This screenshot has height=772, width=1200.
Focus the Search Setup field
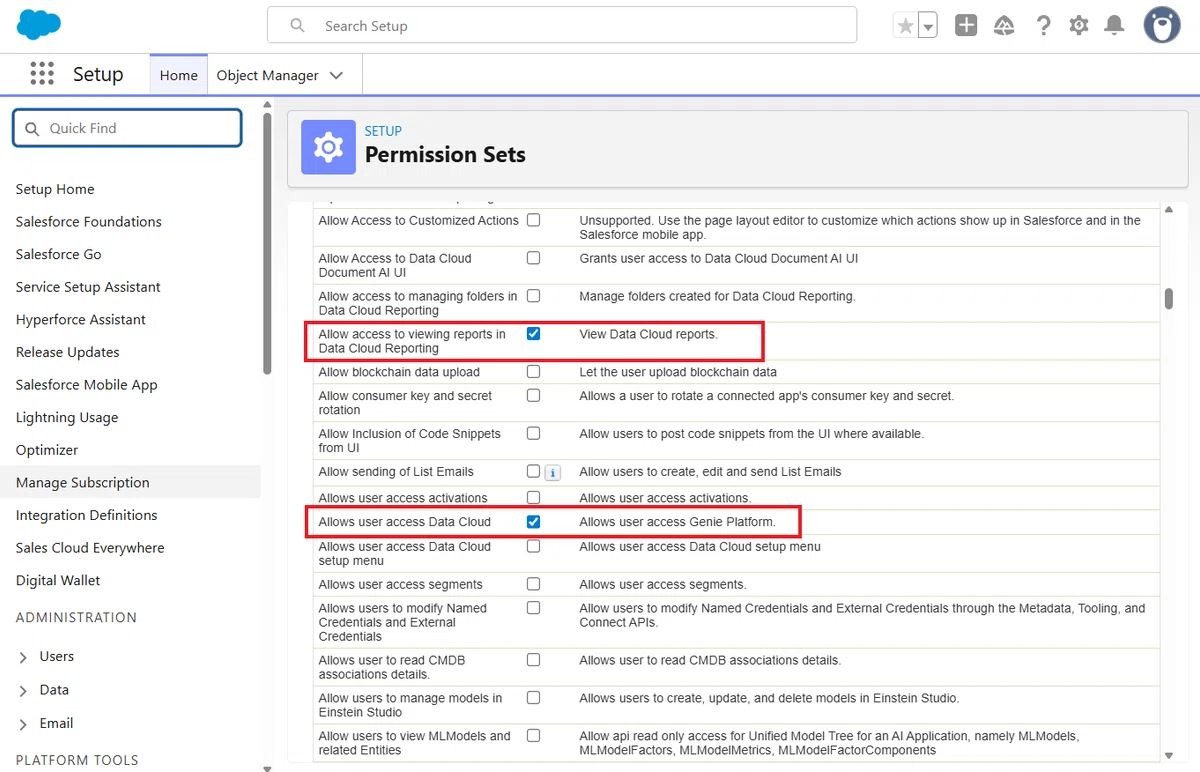coord(562,25)
